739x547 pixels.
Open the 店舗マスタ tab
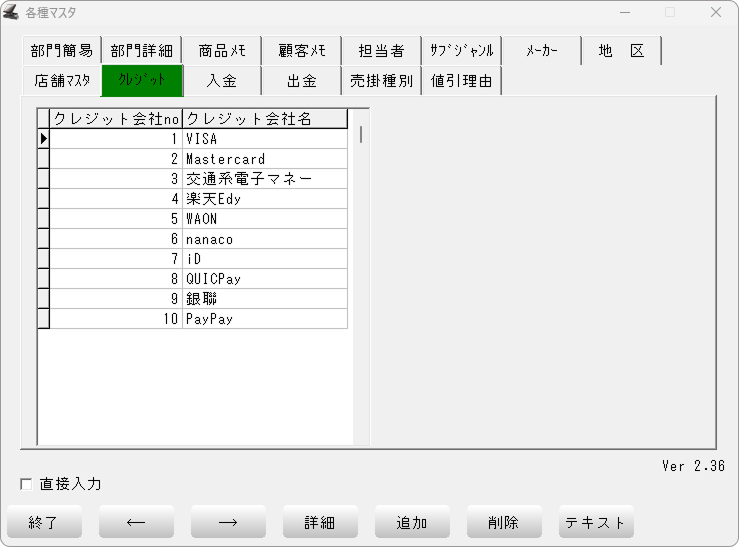(61, 81)
